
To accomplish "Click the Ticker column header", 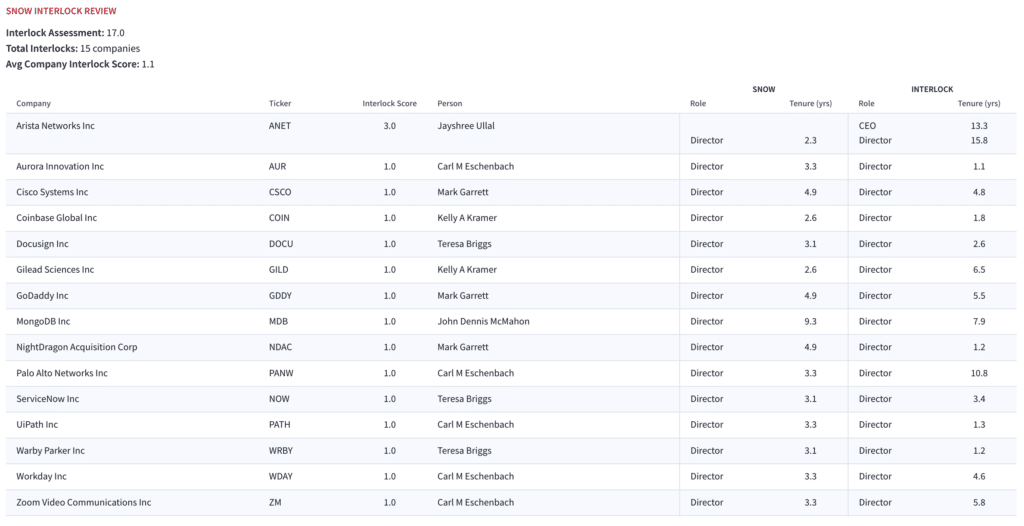I will (280, 103).
